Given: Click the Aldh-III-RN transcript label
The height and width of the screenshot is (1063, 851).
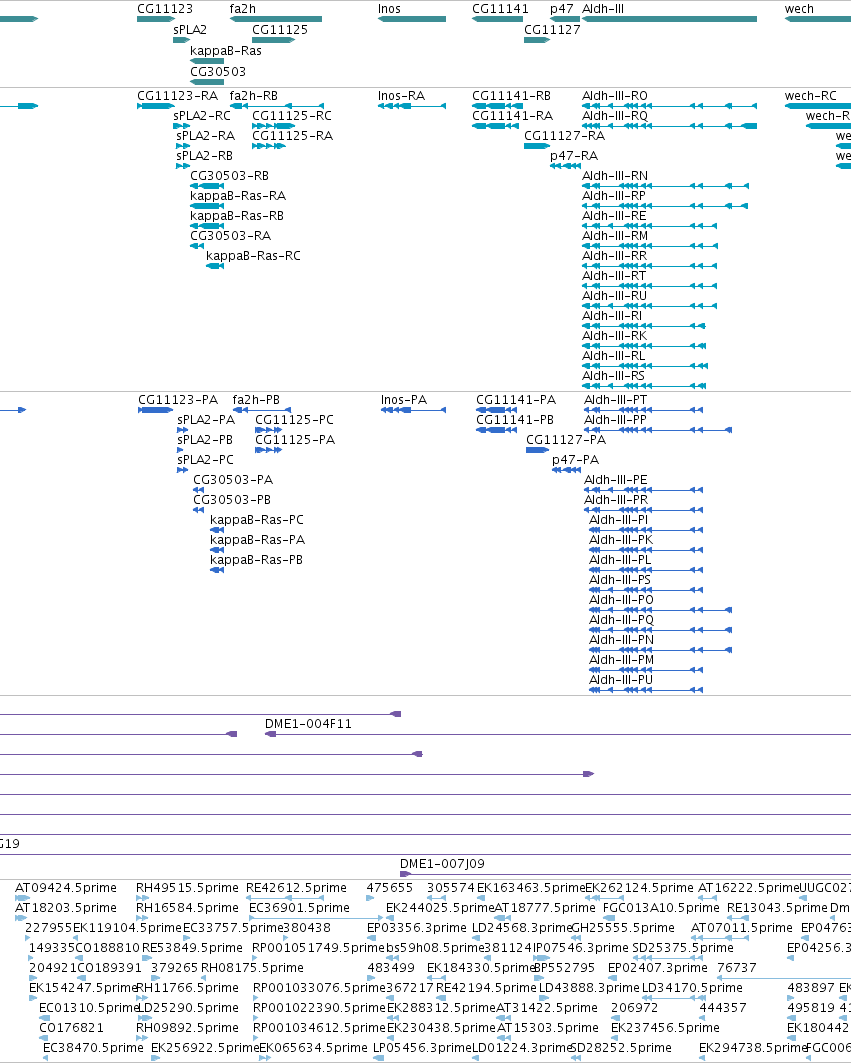Looking at the screenshot, I should [x=615, y=176].
